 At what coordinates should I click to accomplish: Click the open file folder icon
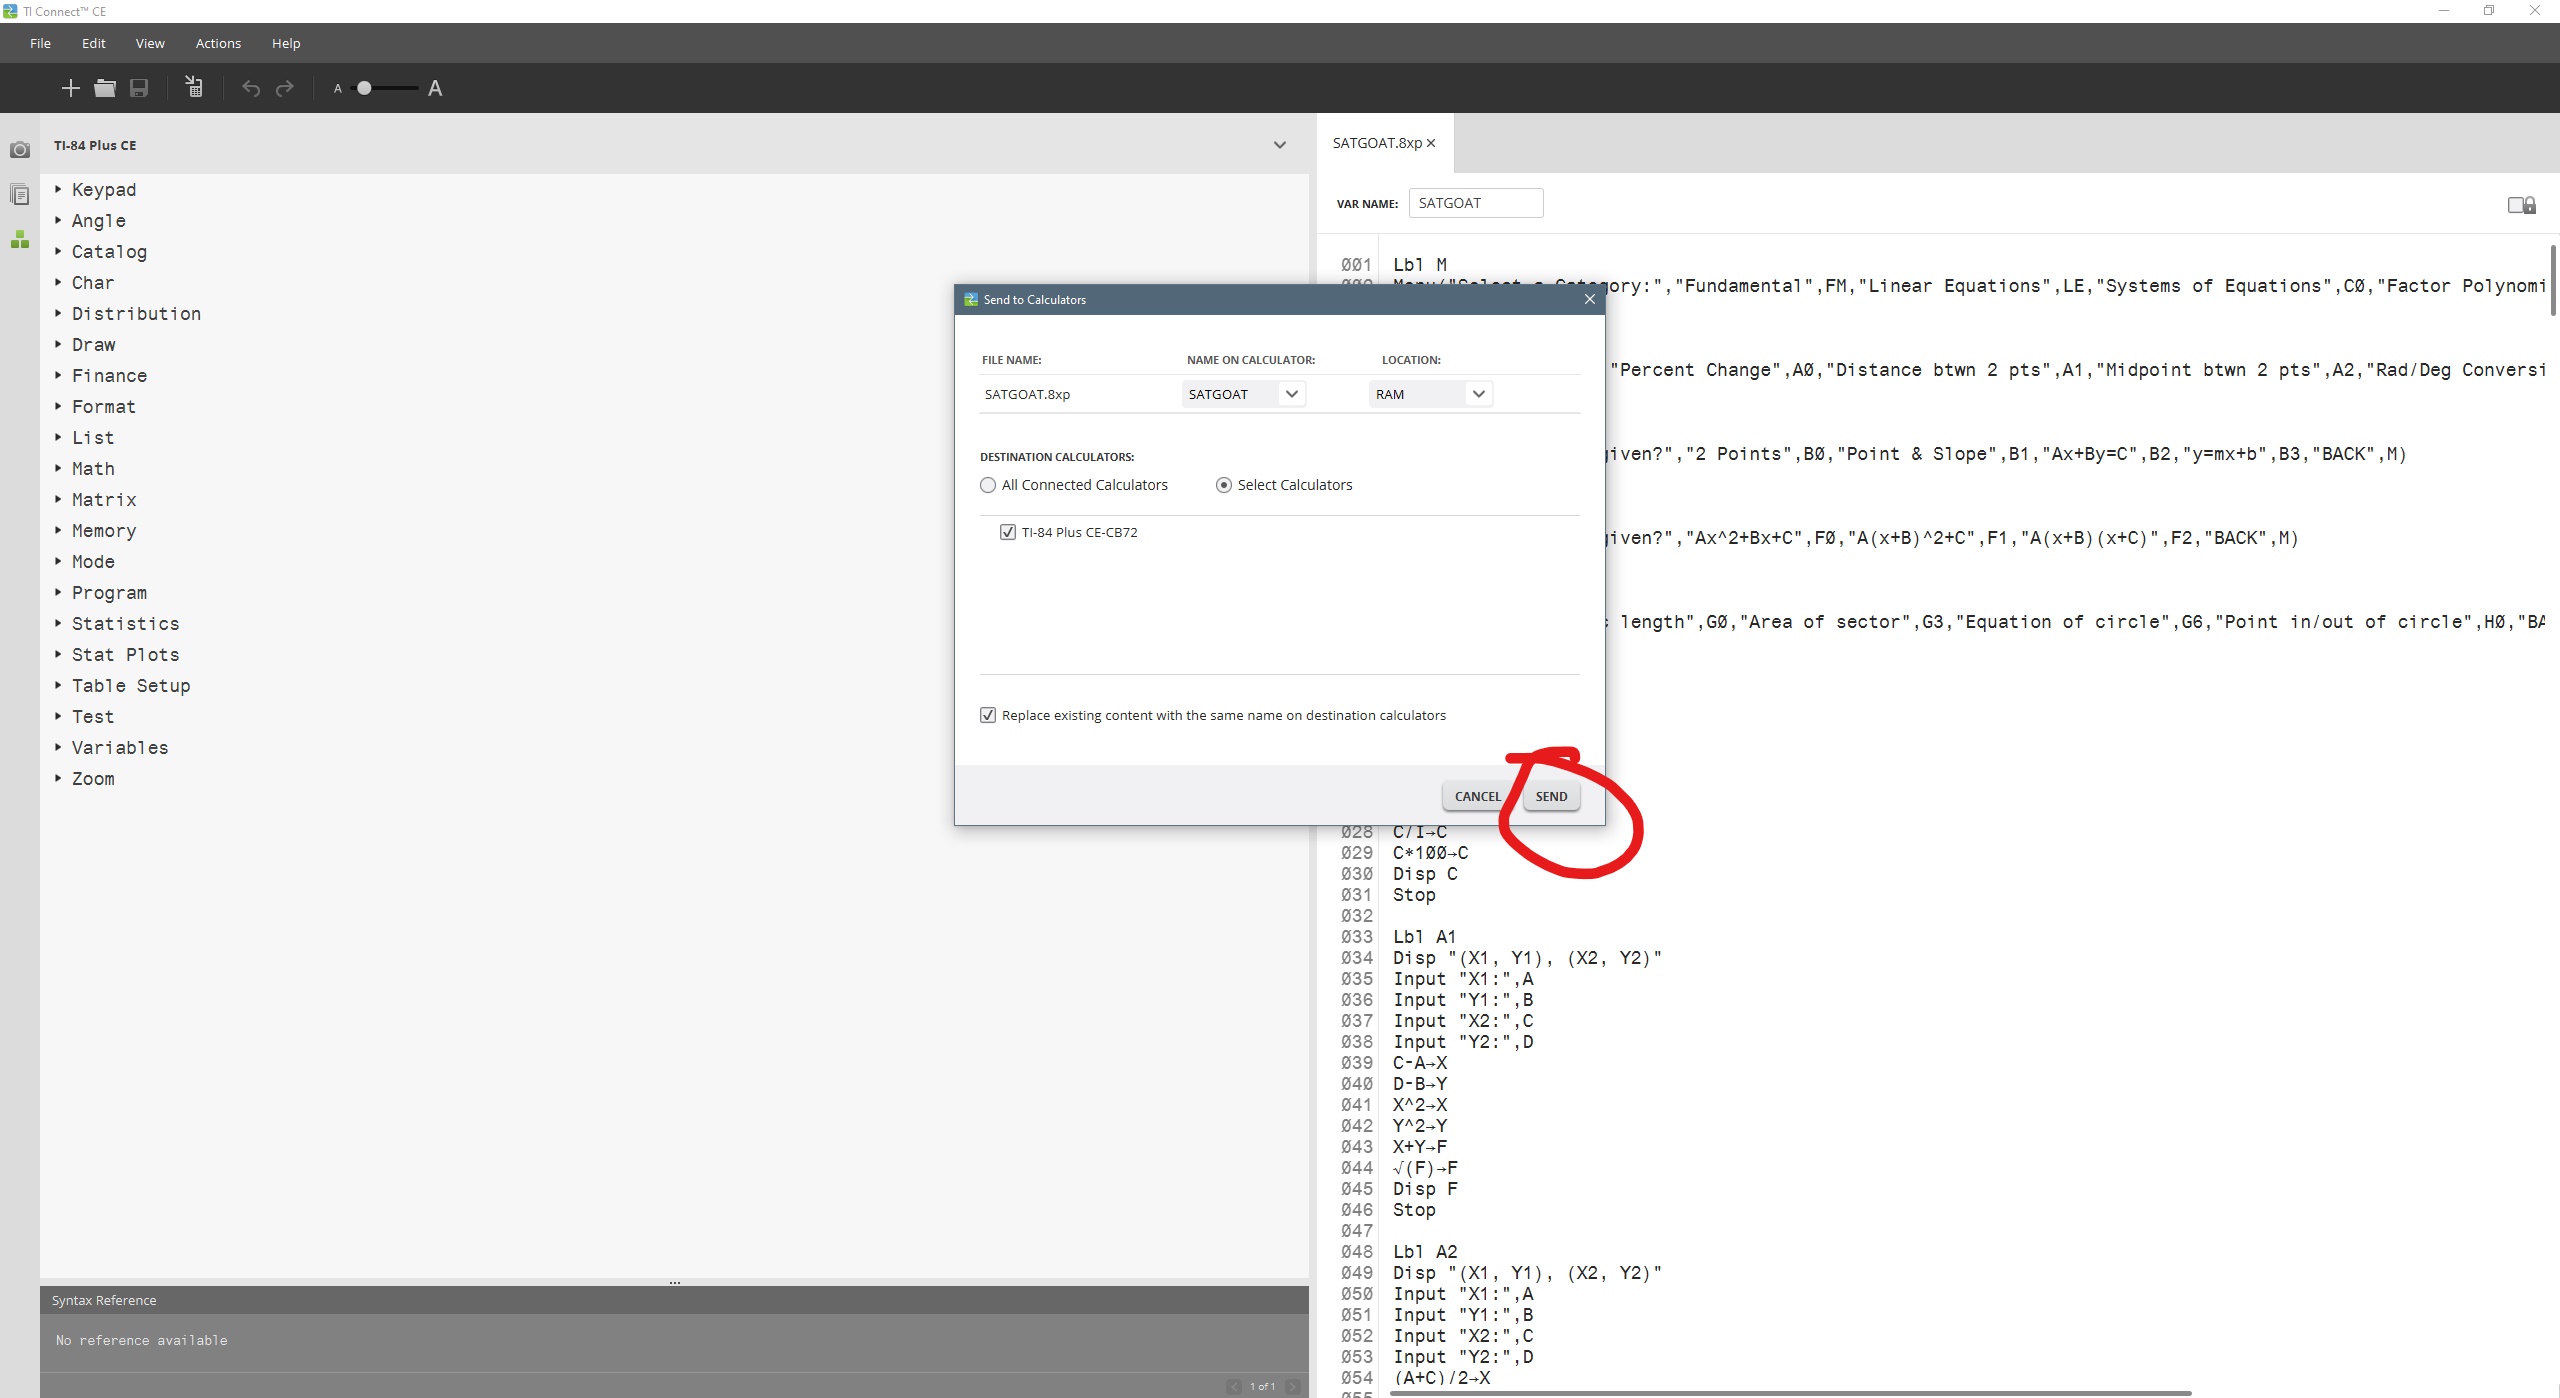pyautogui.click(x=105, y=88)
